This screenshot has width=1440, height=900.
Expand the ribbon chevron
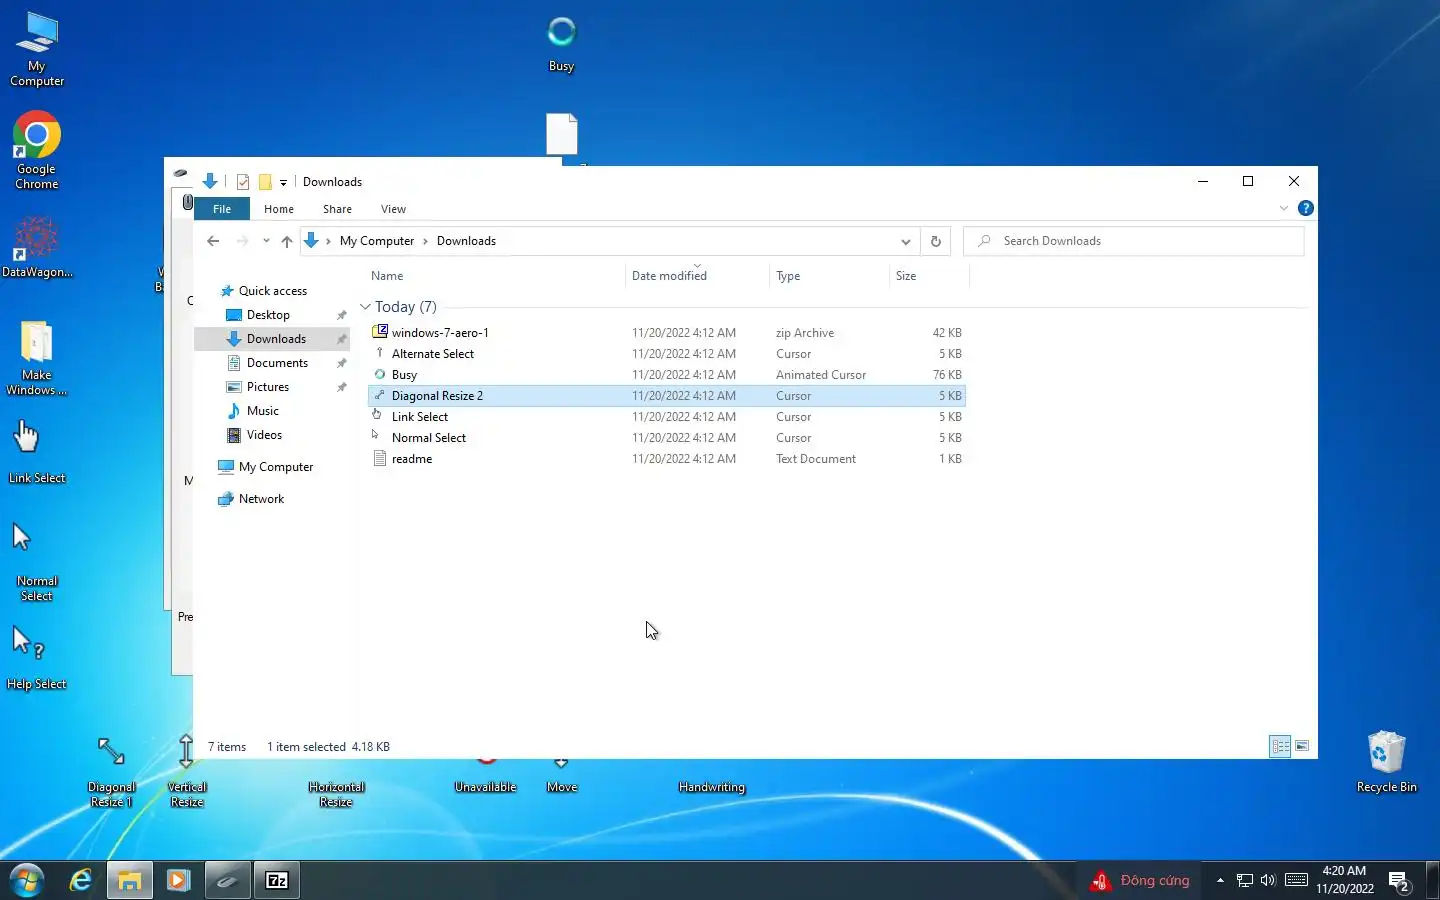1284,208
